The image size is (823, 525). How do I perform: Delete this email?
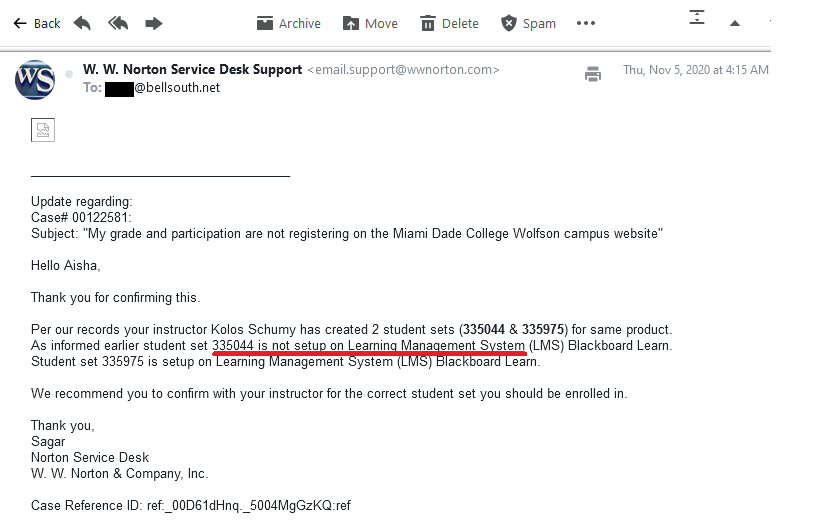450,23
